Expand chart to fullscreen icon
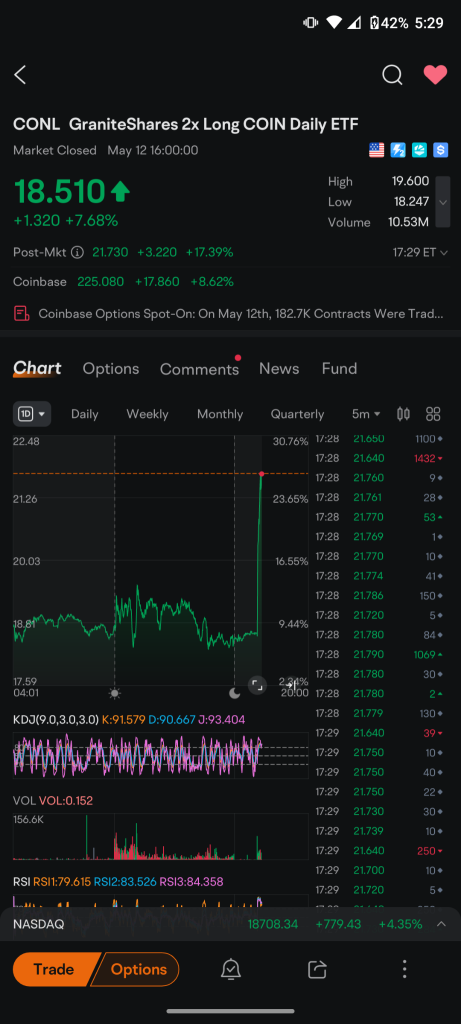The height and width of the screenshot is (1024, 461). click(257, 685)
